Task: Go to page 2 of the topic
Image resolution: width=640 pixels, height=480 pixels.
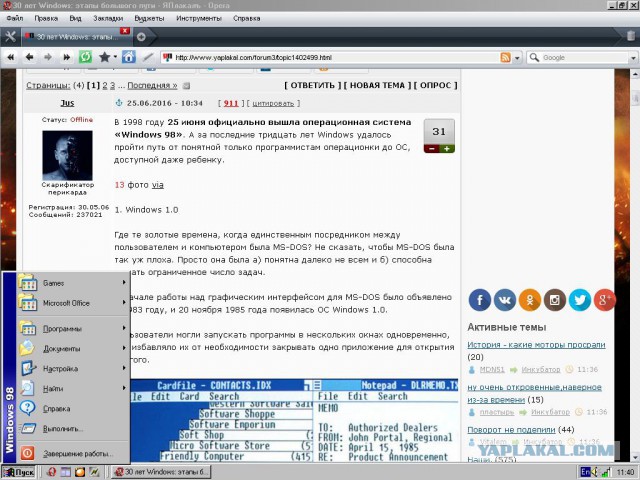Action: click(105, 86)
